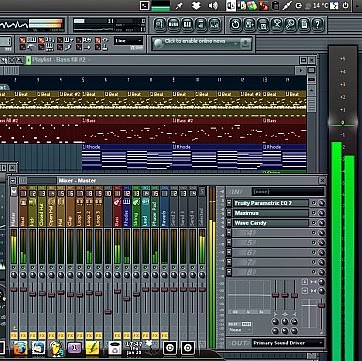362x361 pixels.
Task: Click the Dropbox tray icon
Action: 197,5
